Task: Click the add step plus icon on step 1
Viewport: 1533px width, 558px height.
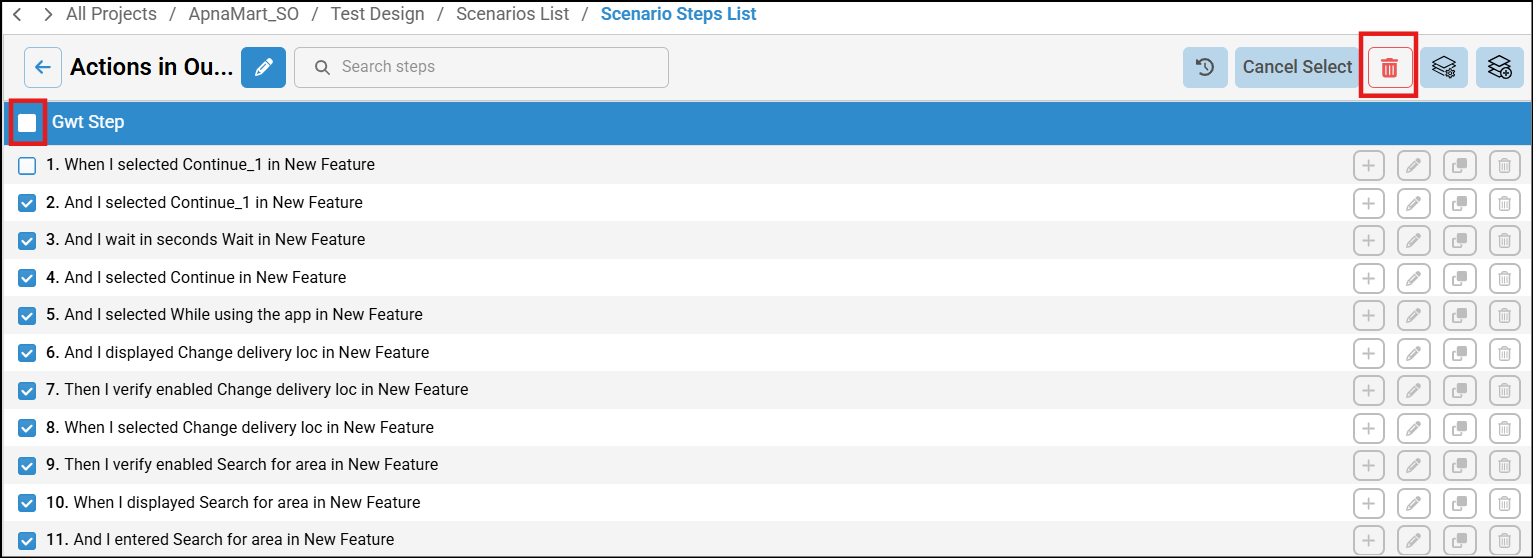Action: [1368, 165]
